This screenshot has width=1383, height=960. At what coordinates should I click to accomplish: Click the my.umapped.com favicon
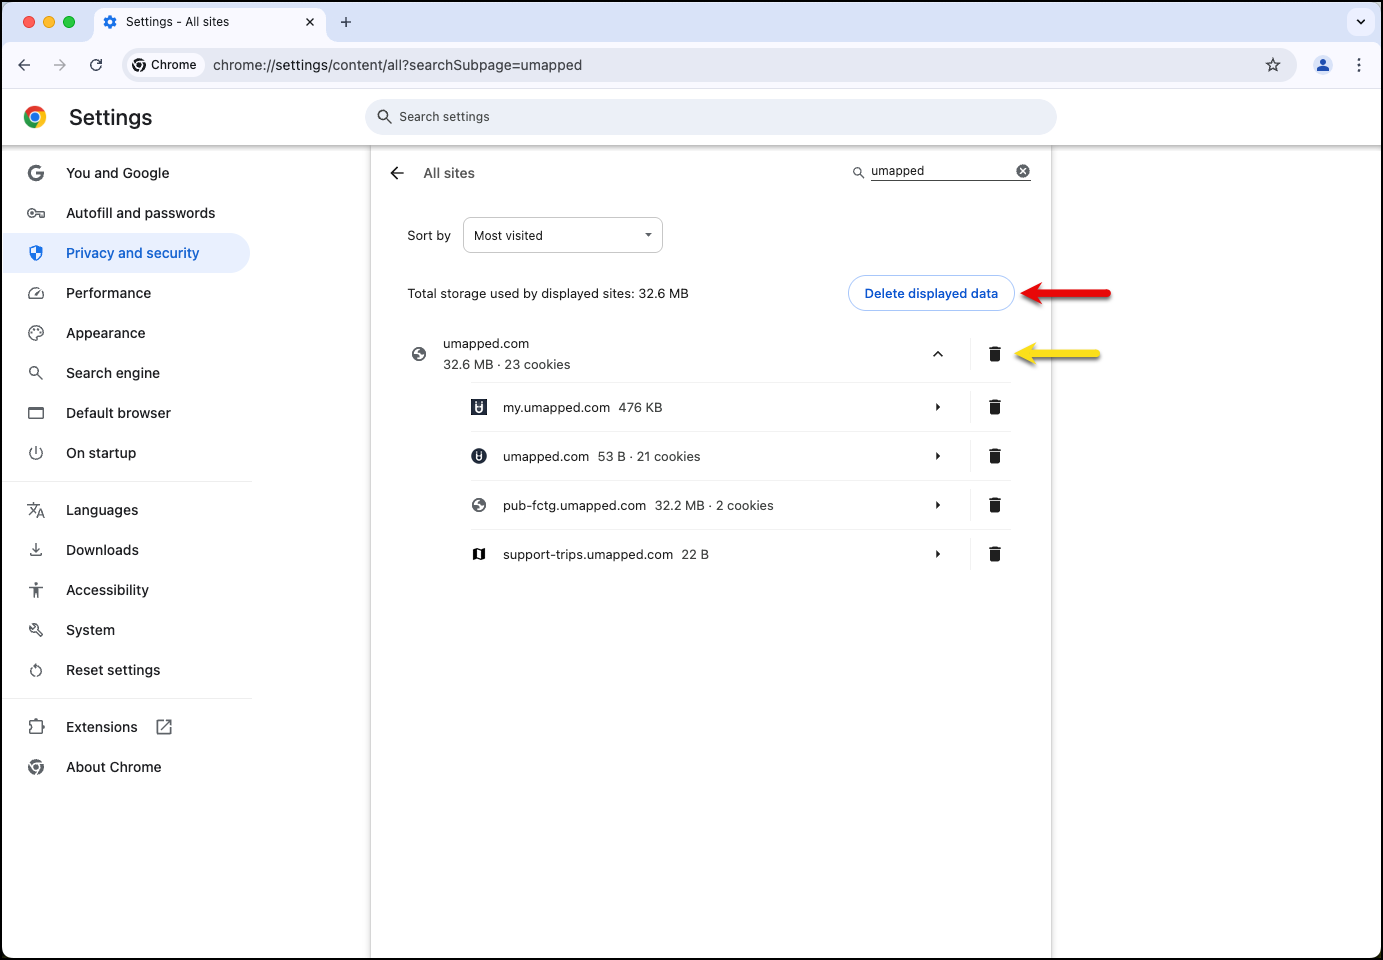click(x=479, y=407)
